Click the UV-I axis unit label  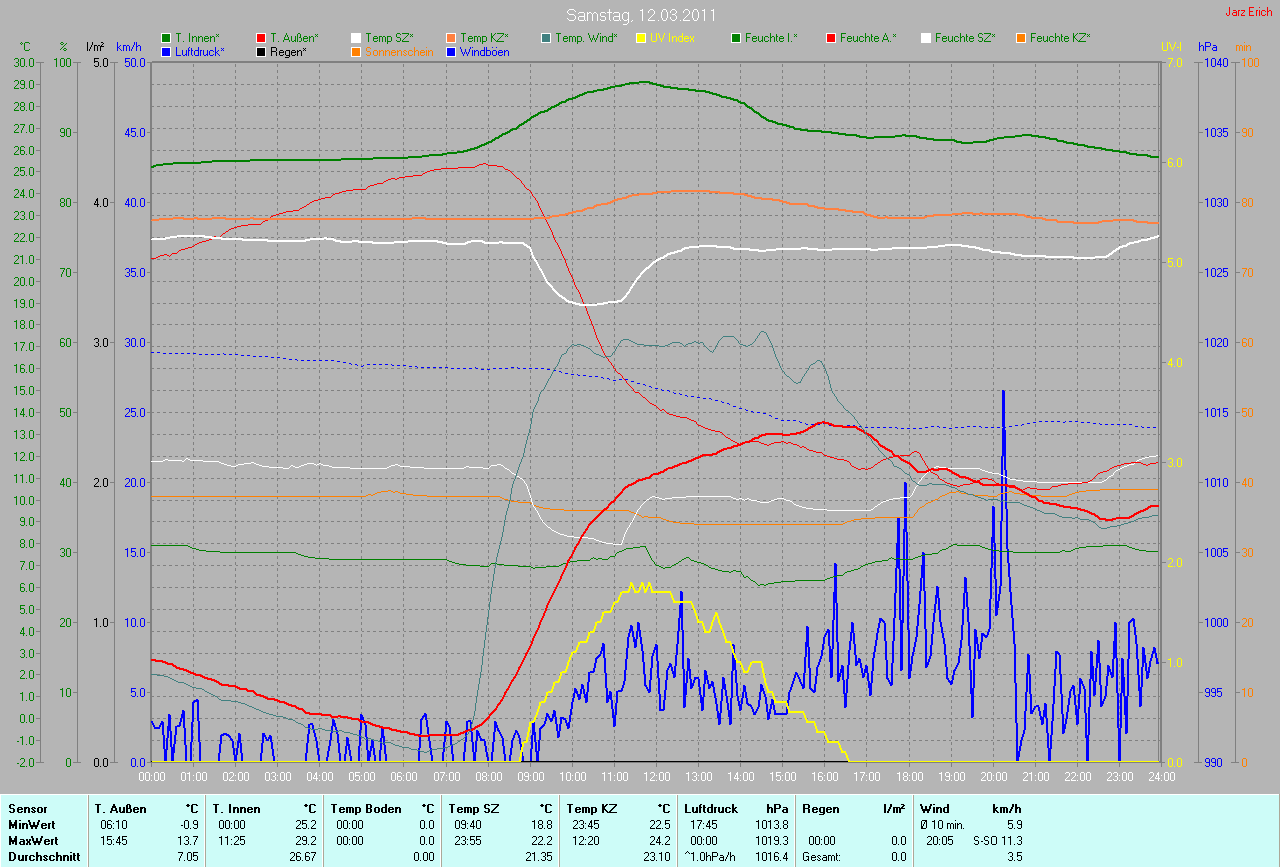tap(1171, 47)
